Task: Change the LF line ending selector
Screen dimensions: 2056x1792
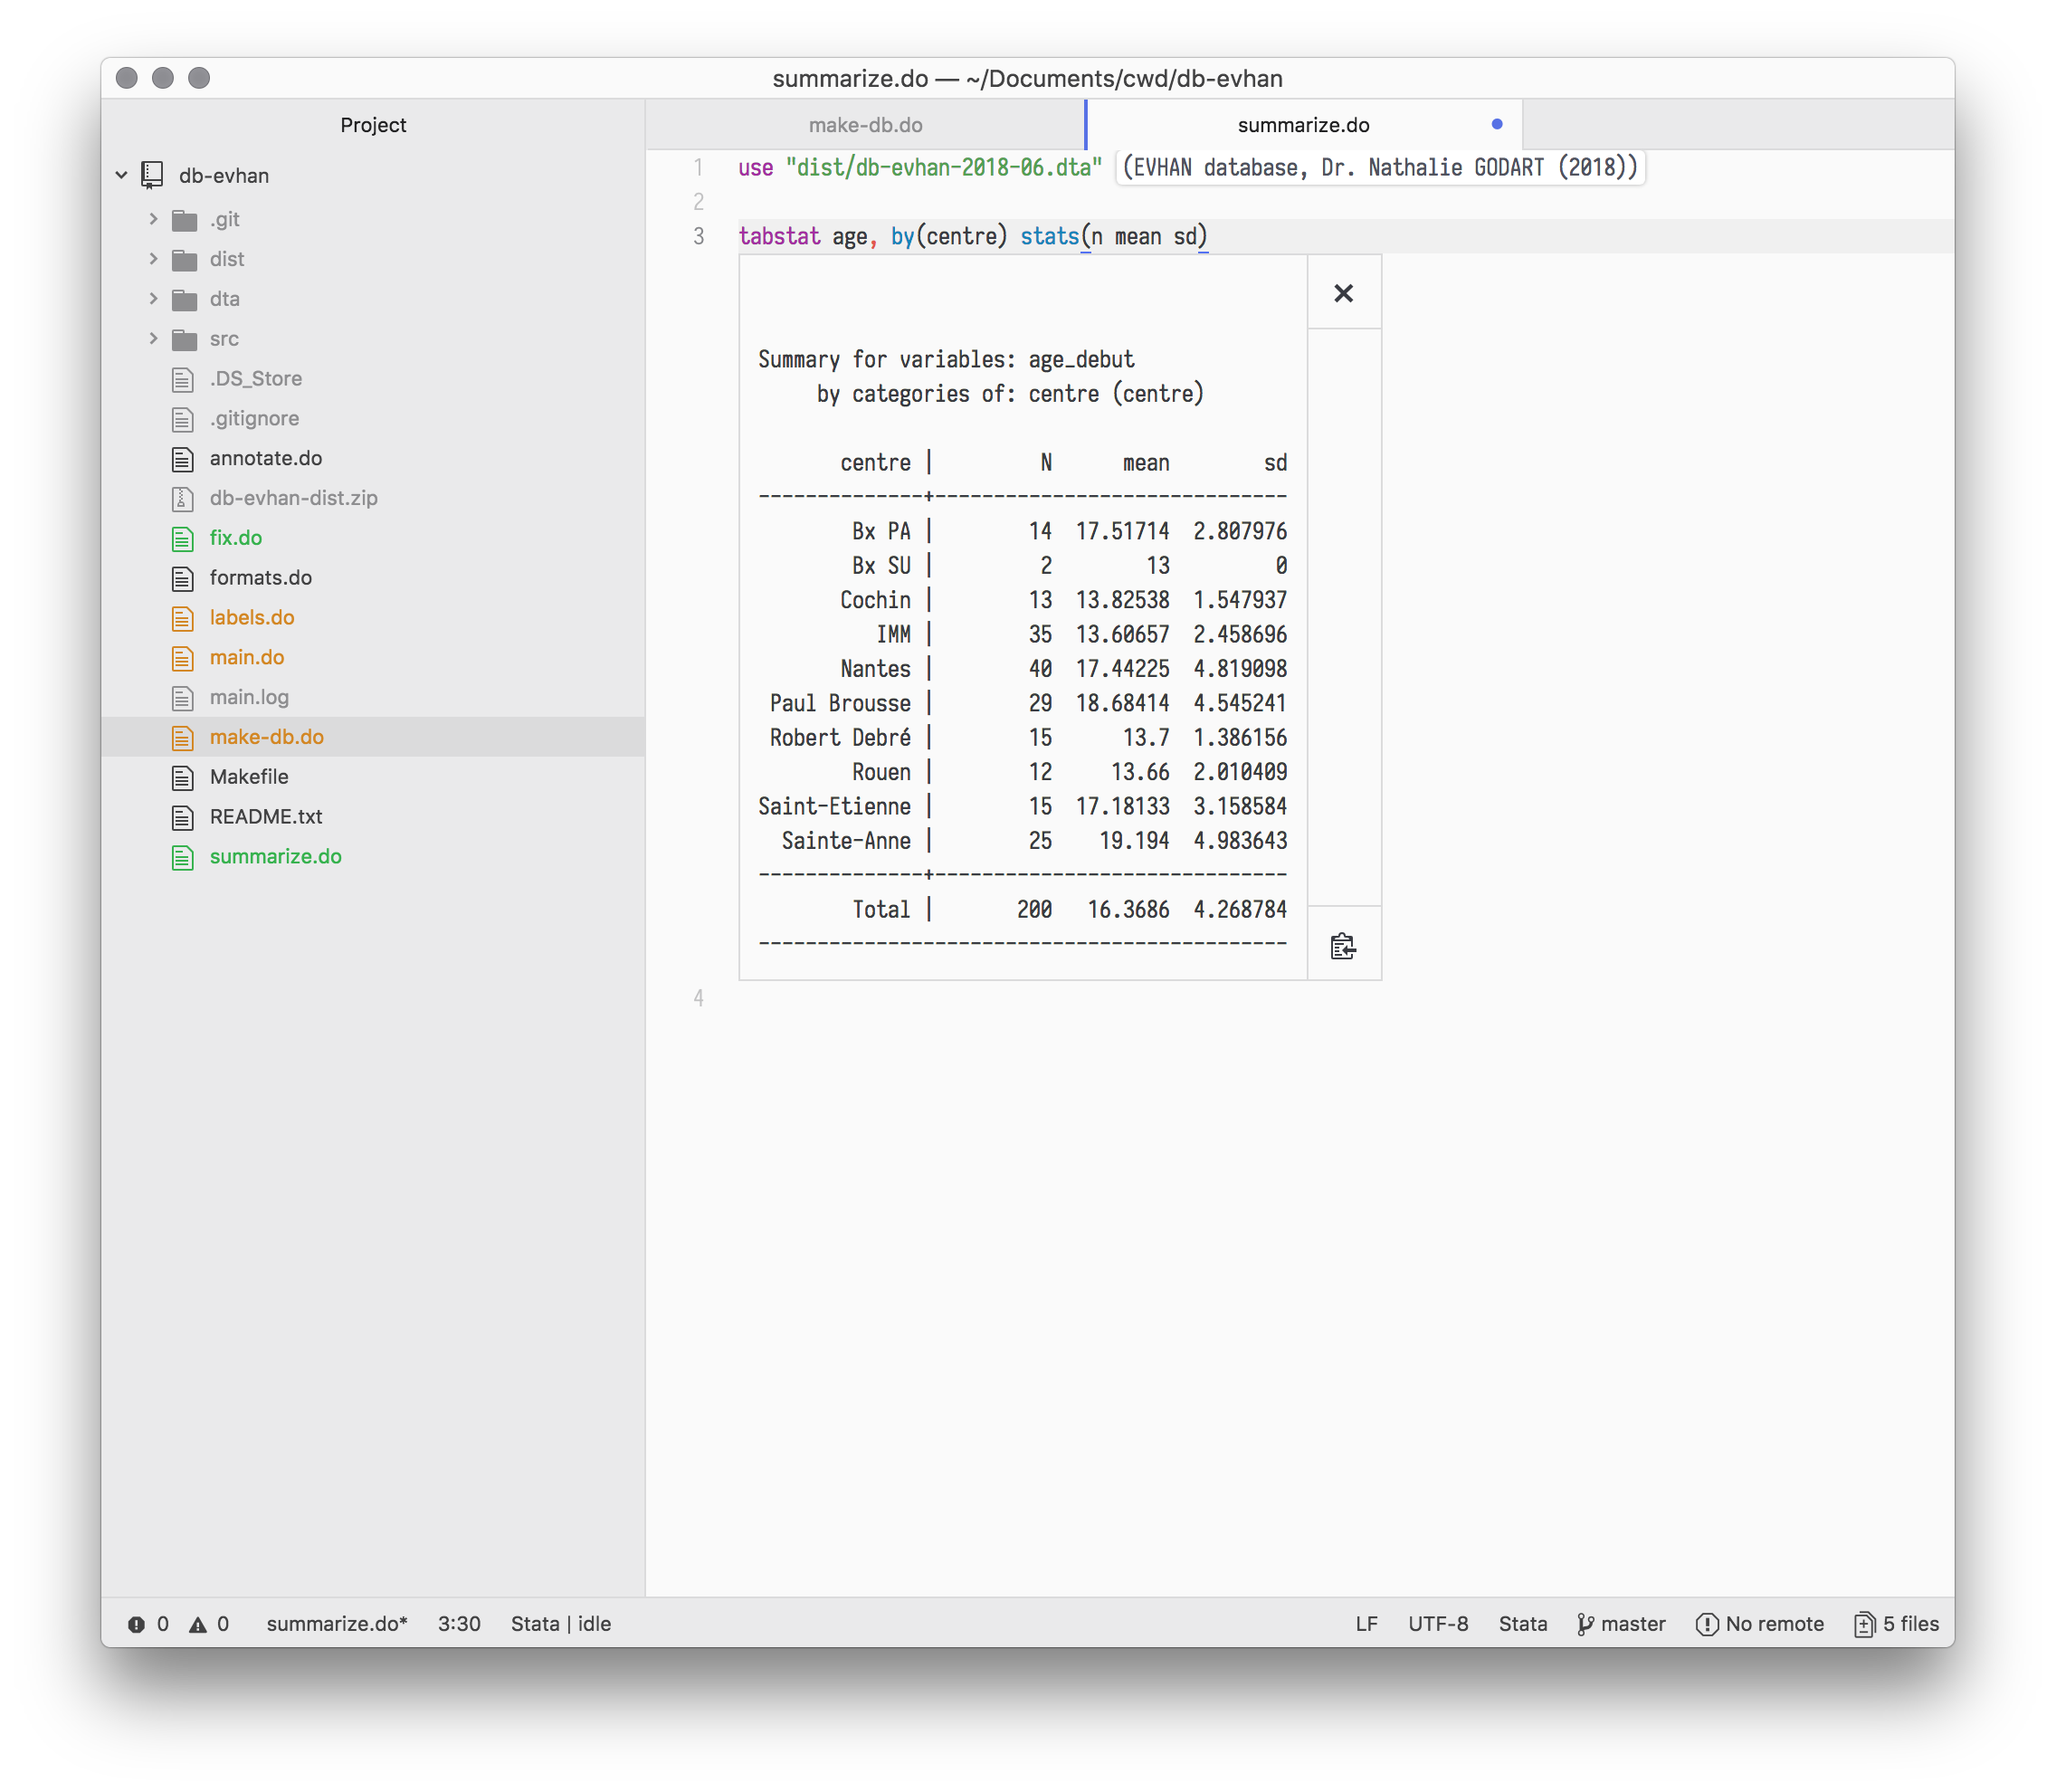Action: [x=1366, y=1624]
